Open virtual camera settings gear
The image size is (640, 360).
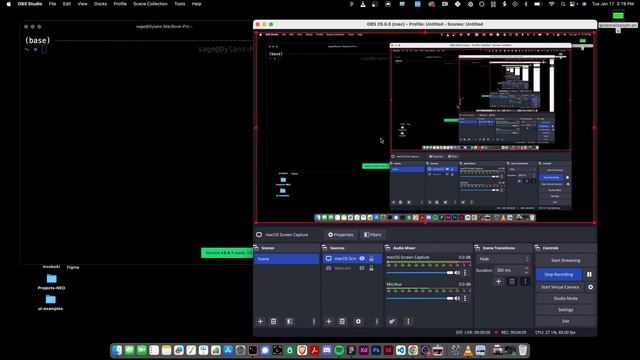(x=590, y=287)
